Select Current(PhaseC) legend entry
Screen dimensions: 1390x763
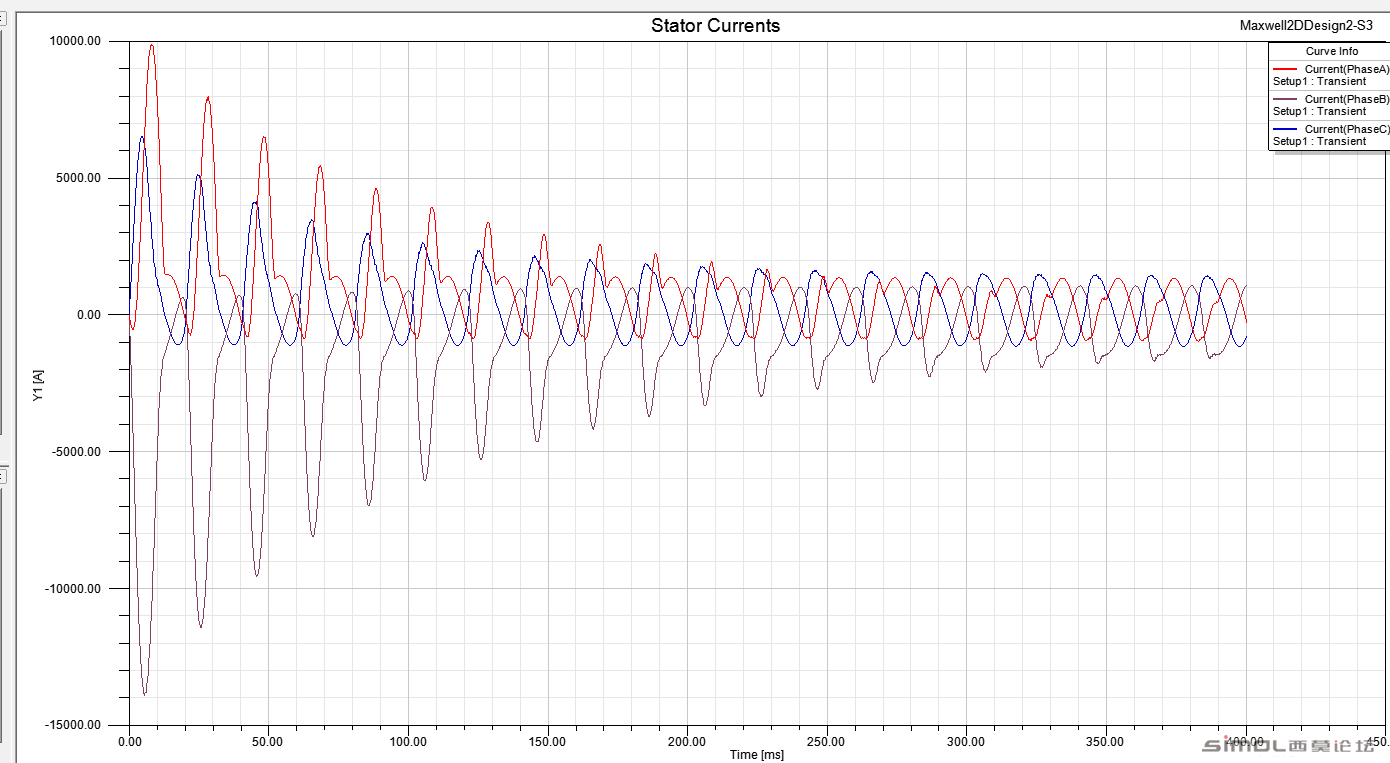coord(1347,129)
